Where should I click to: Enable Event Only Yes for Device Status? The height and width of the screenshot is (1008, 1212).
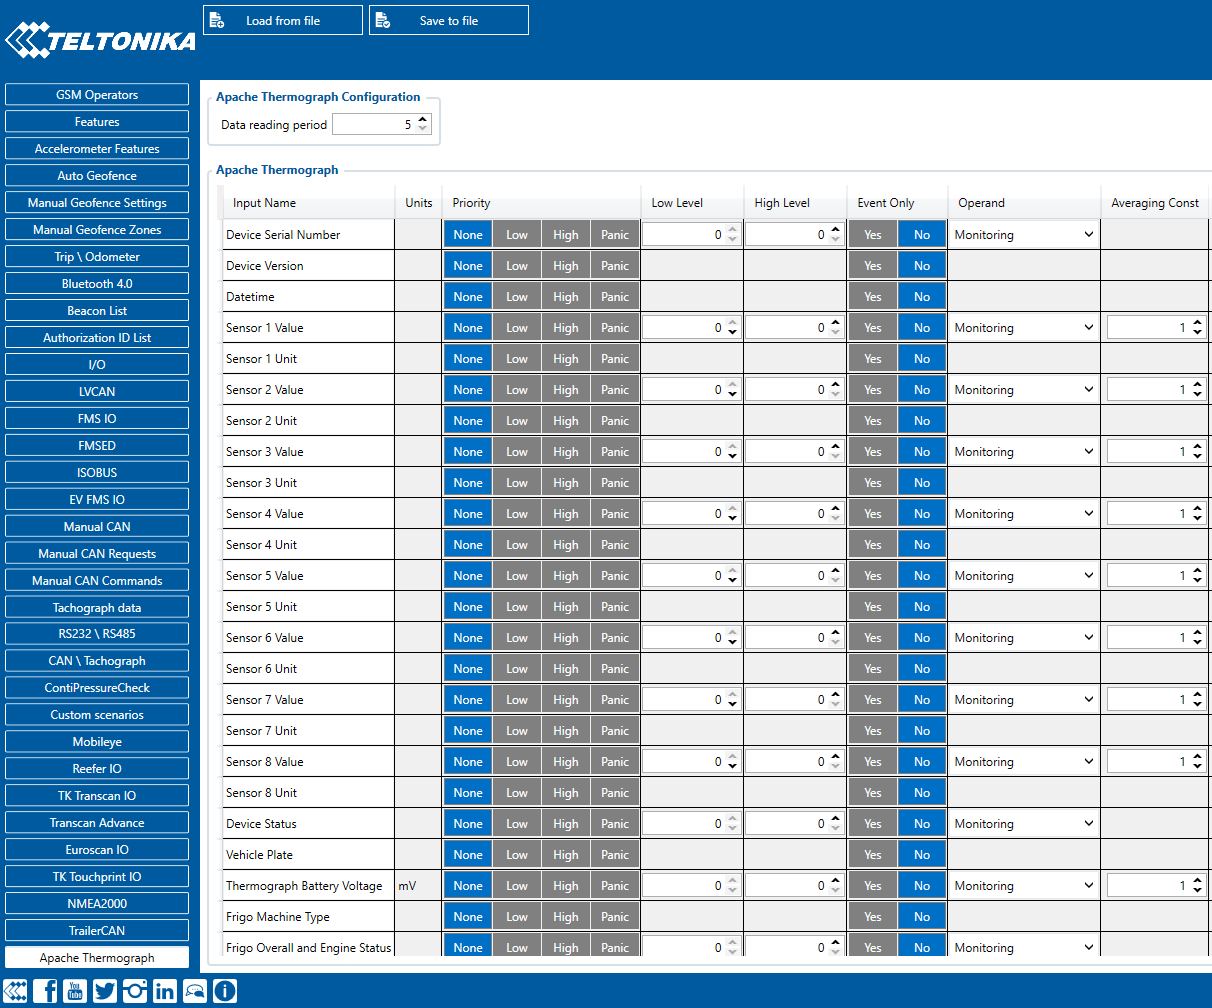click(873, 824)
